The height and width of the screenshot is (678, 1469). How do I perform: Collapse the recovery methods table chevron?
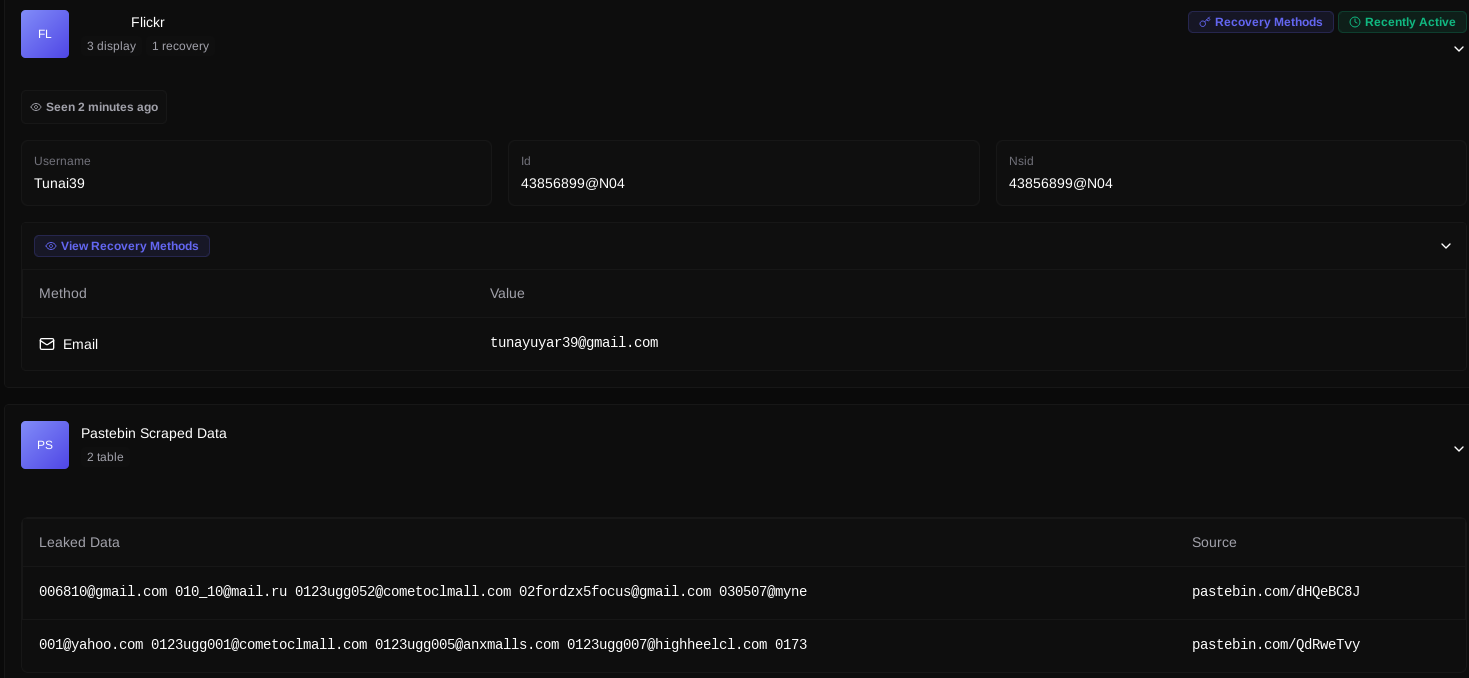[1446, 246]
